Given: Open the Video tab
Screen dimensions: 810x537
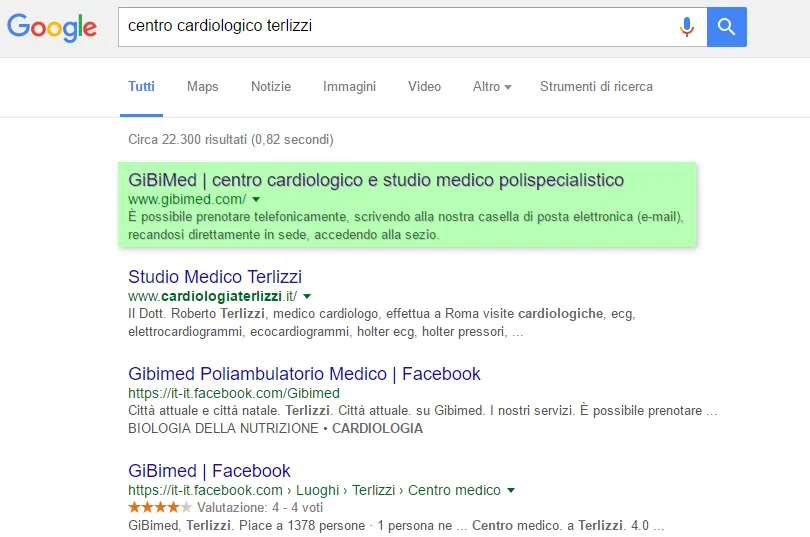Looking at the screenshot, I should (x=424, y=87).
